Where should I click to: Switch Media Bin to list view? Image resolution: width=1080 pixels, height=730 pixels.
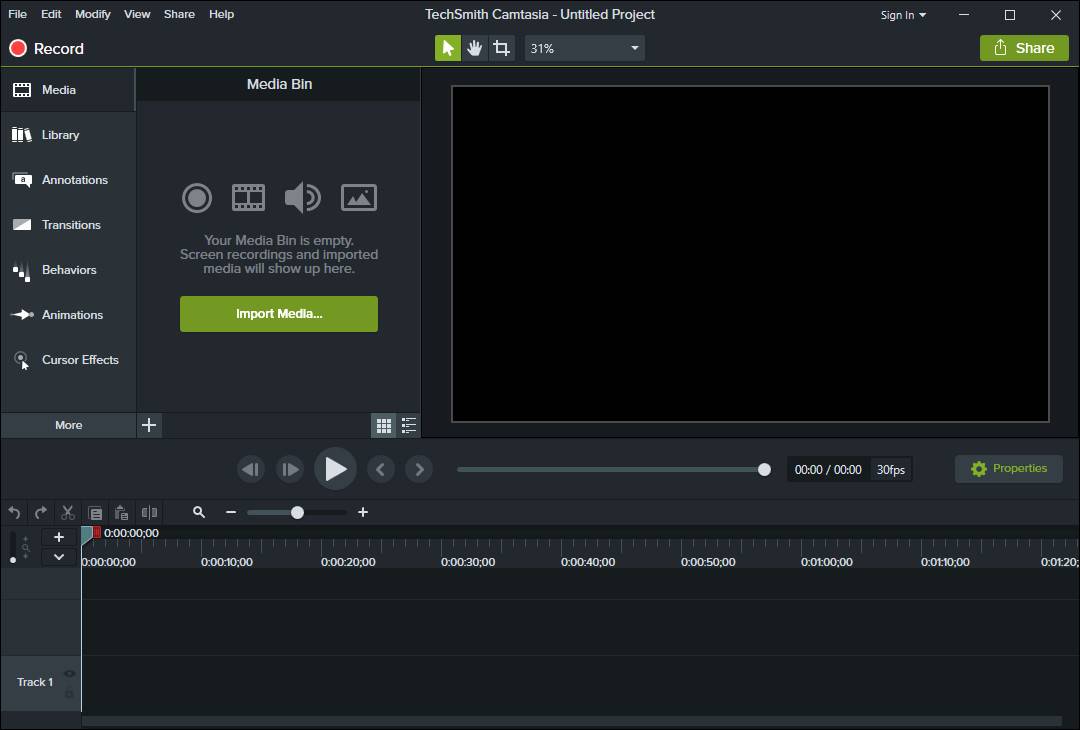(x=409, y=426)
